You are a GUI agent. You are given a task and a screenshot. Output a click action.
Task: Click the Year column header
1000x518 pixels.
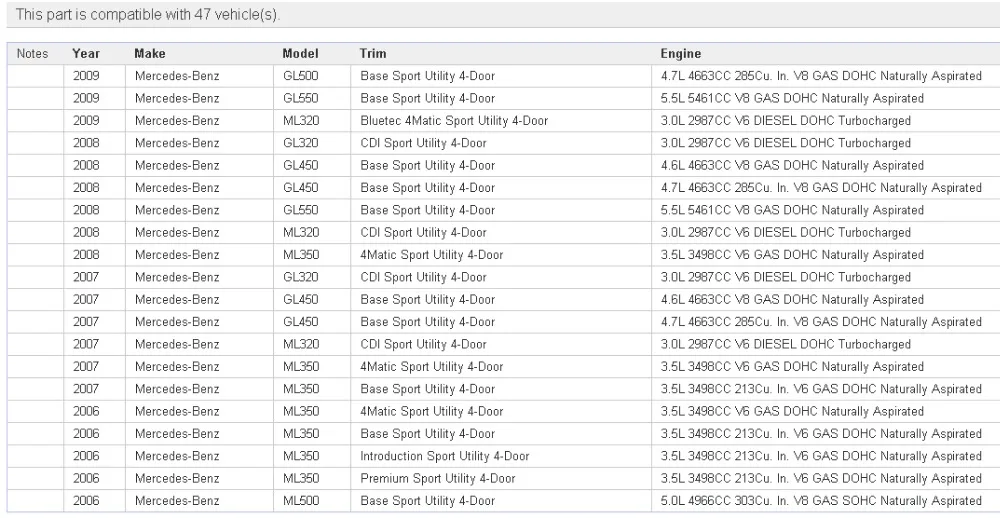[86, 54]
